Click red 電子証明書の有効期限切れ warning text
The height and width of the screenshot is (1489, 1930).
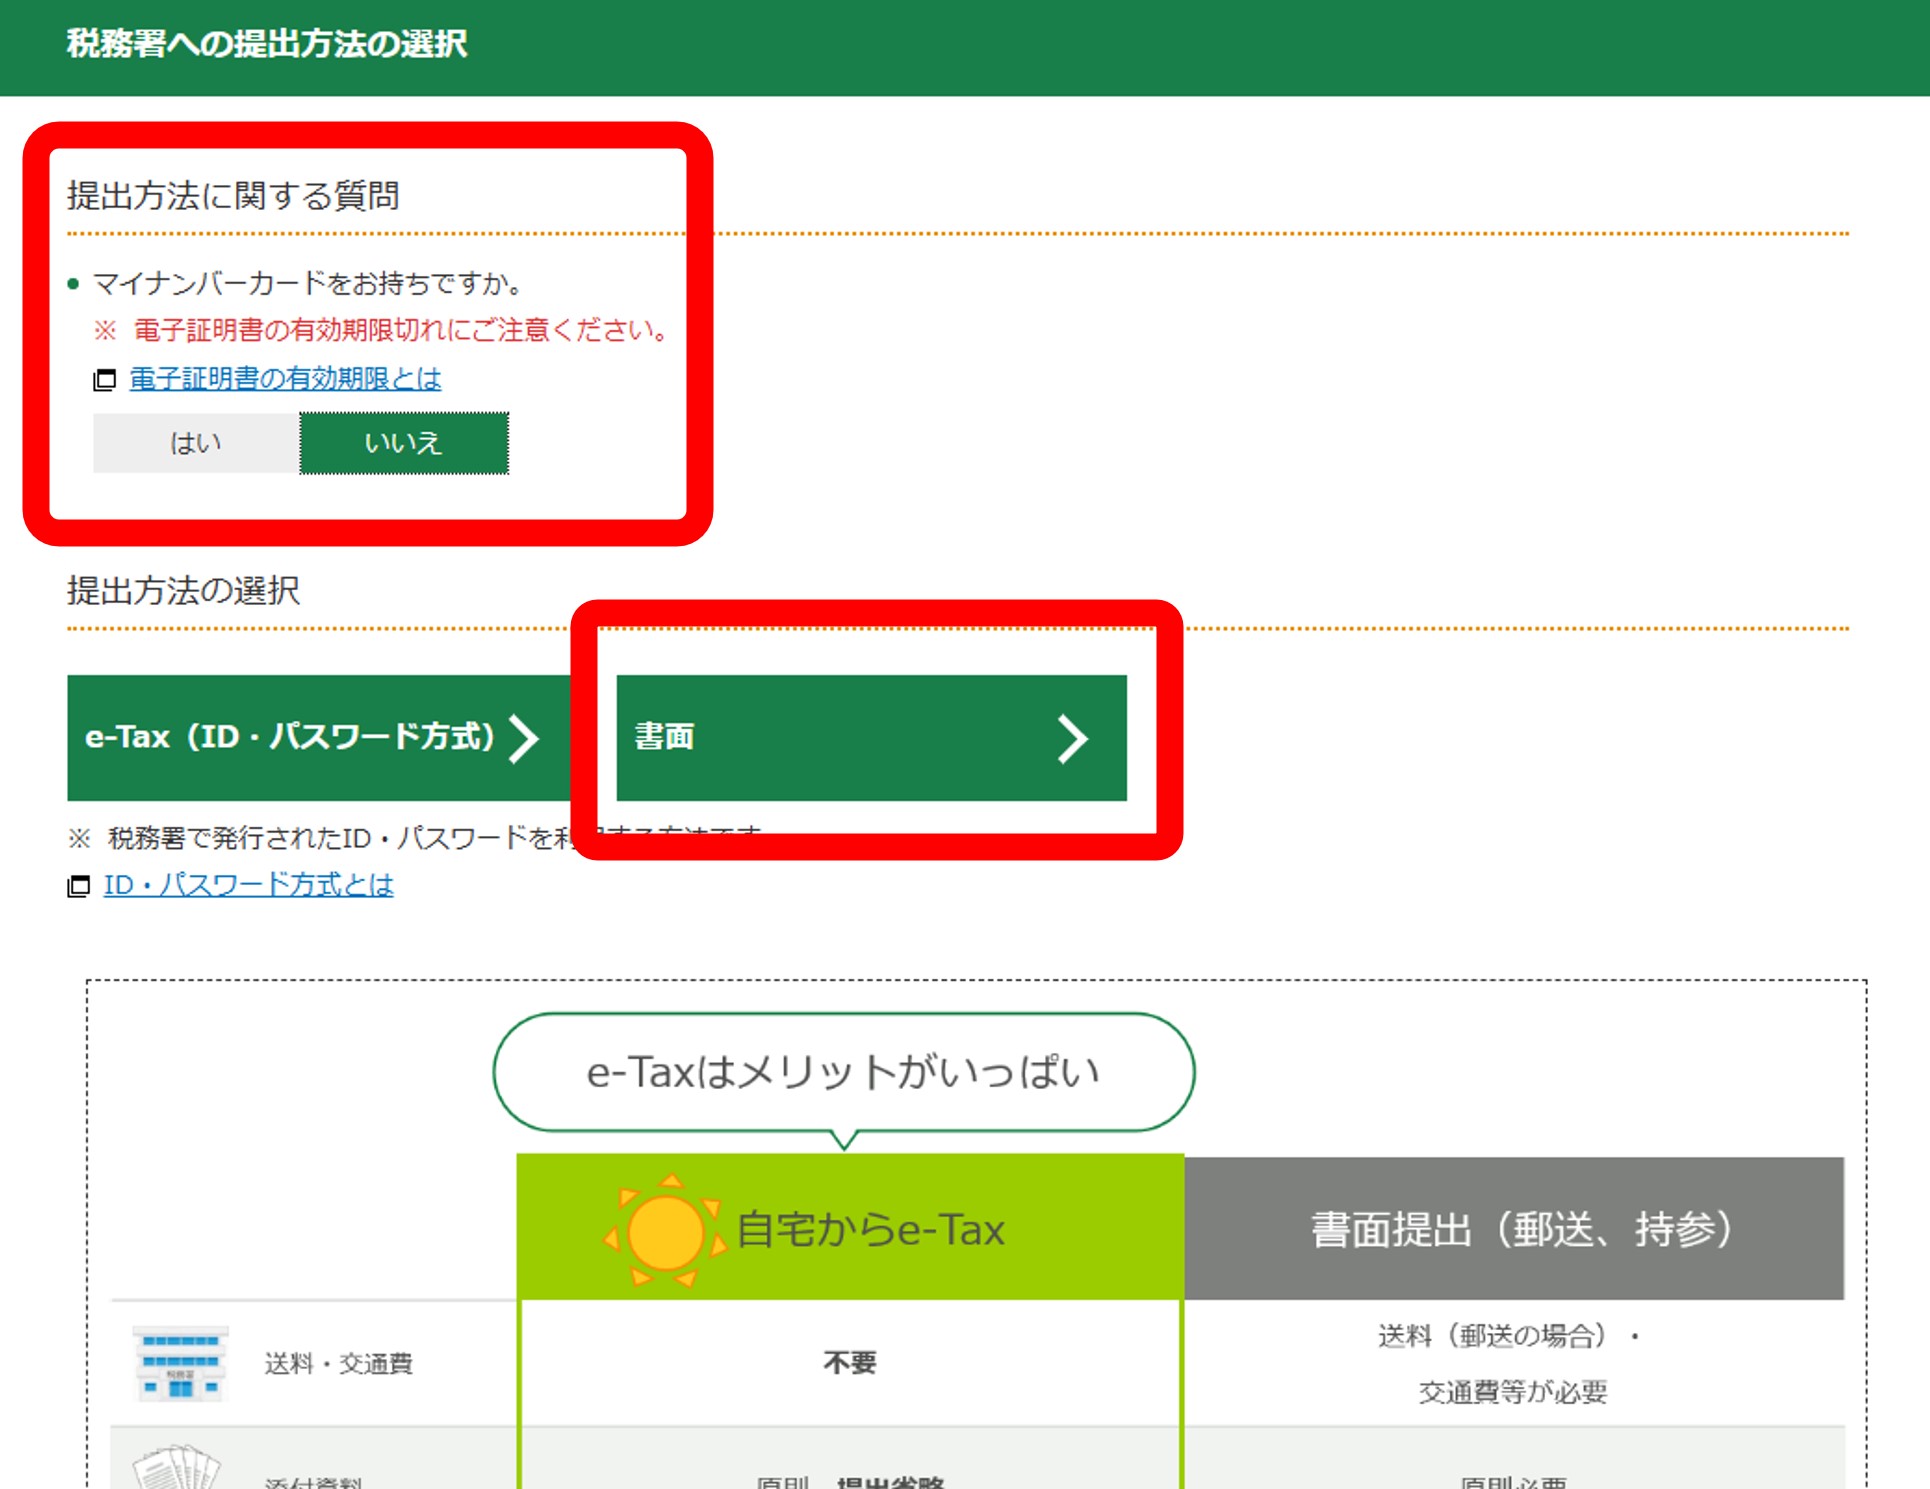click(x=400, y=330)
